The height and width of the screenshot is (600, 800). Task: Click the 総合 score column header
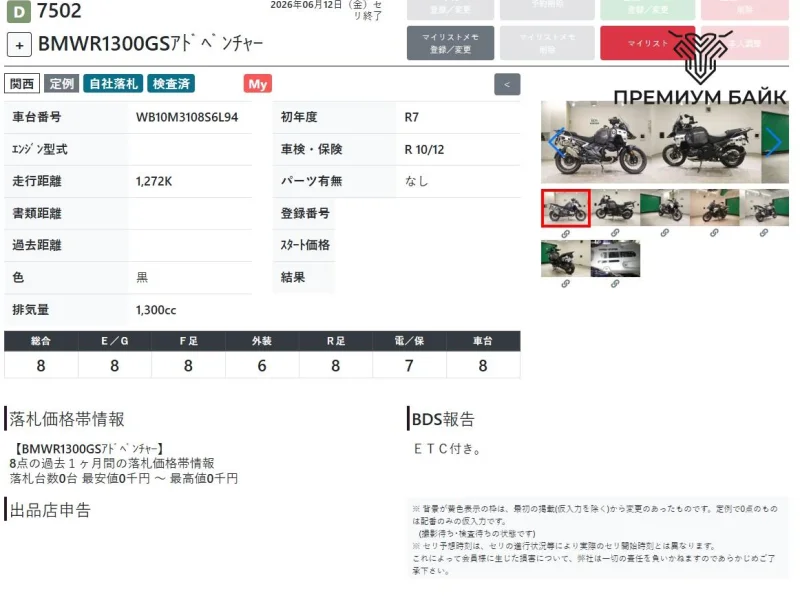coord(41,341)
